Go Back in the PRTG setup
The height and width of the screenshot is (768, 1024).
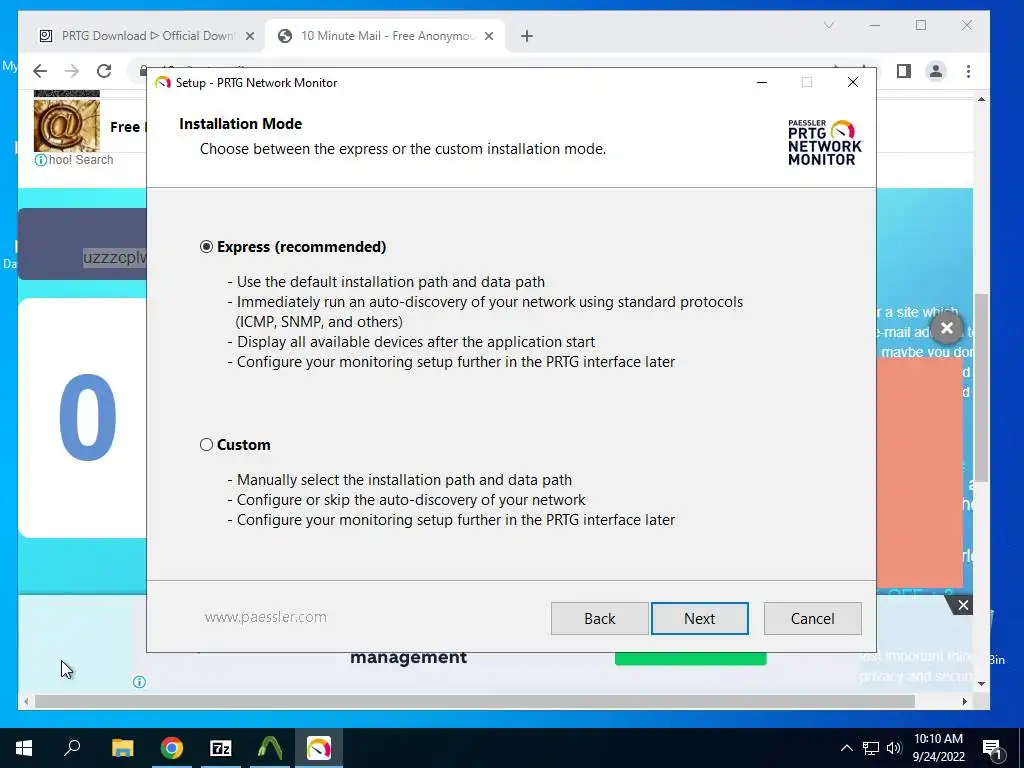600,618
